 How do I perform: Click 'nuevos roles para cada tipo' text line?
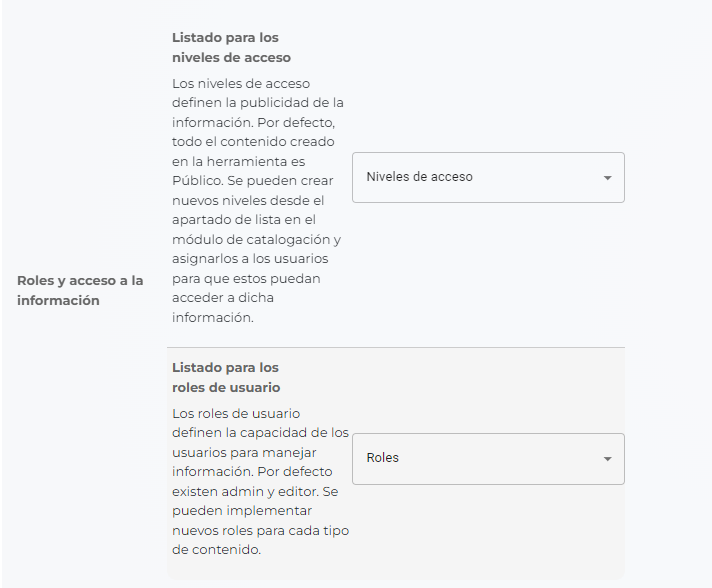(x=260, y=530)
